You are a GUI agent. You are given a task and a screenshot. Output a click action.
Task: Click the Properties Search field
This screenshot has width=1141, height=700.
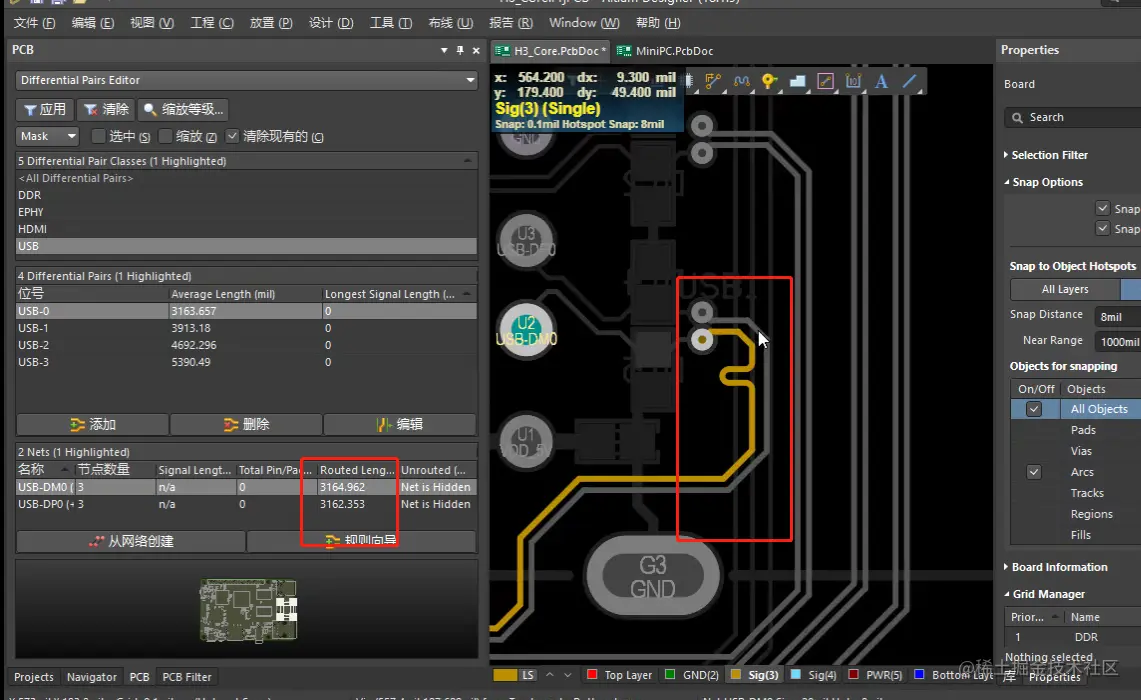click(x=1073, y=117)
